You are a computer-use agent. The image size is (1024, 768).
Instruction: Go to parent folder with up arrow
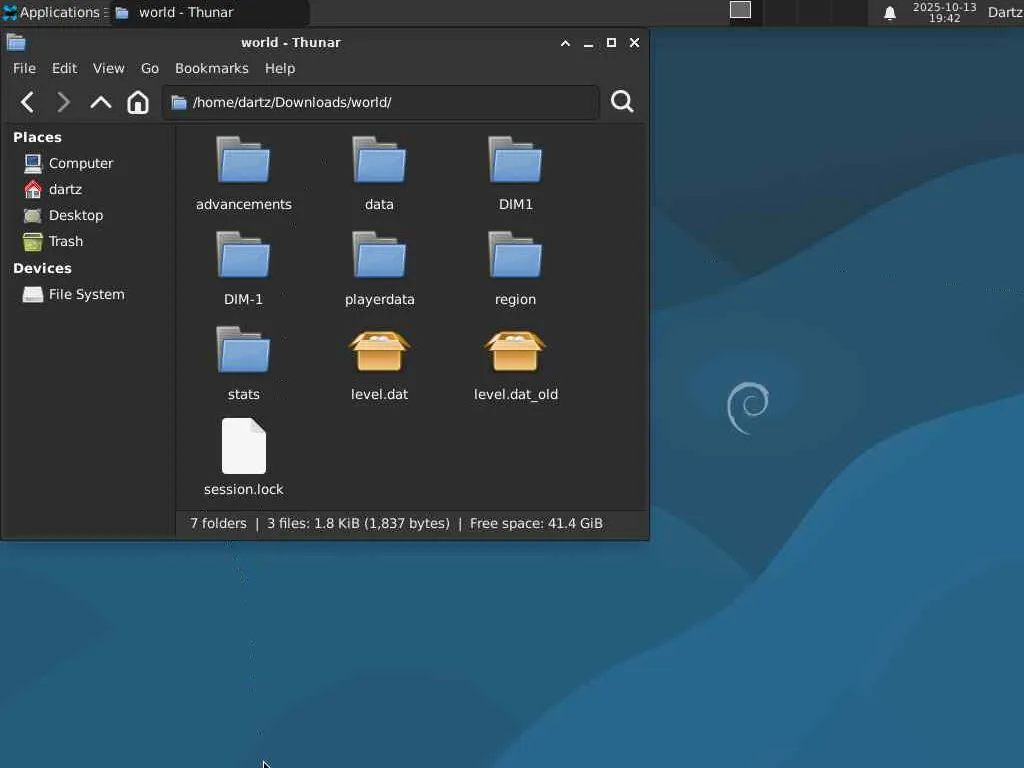click(x=100, y=102)
